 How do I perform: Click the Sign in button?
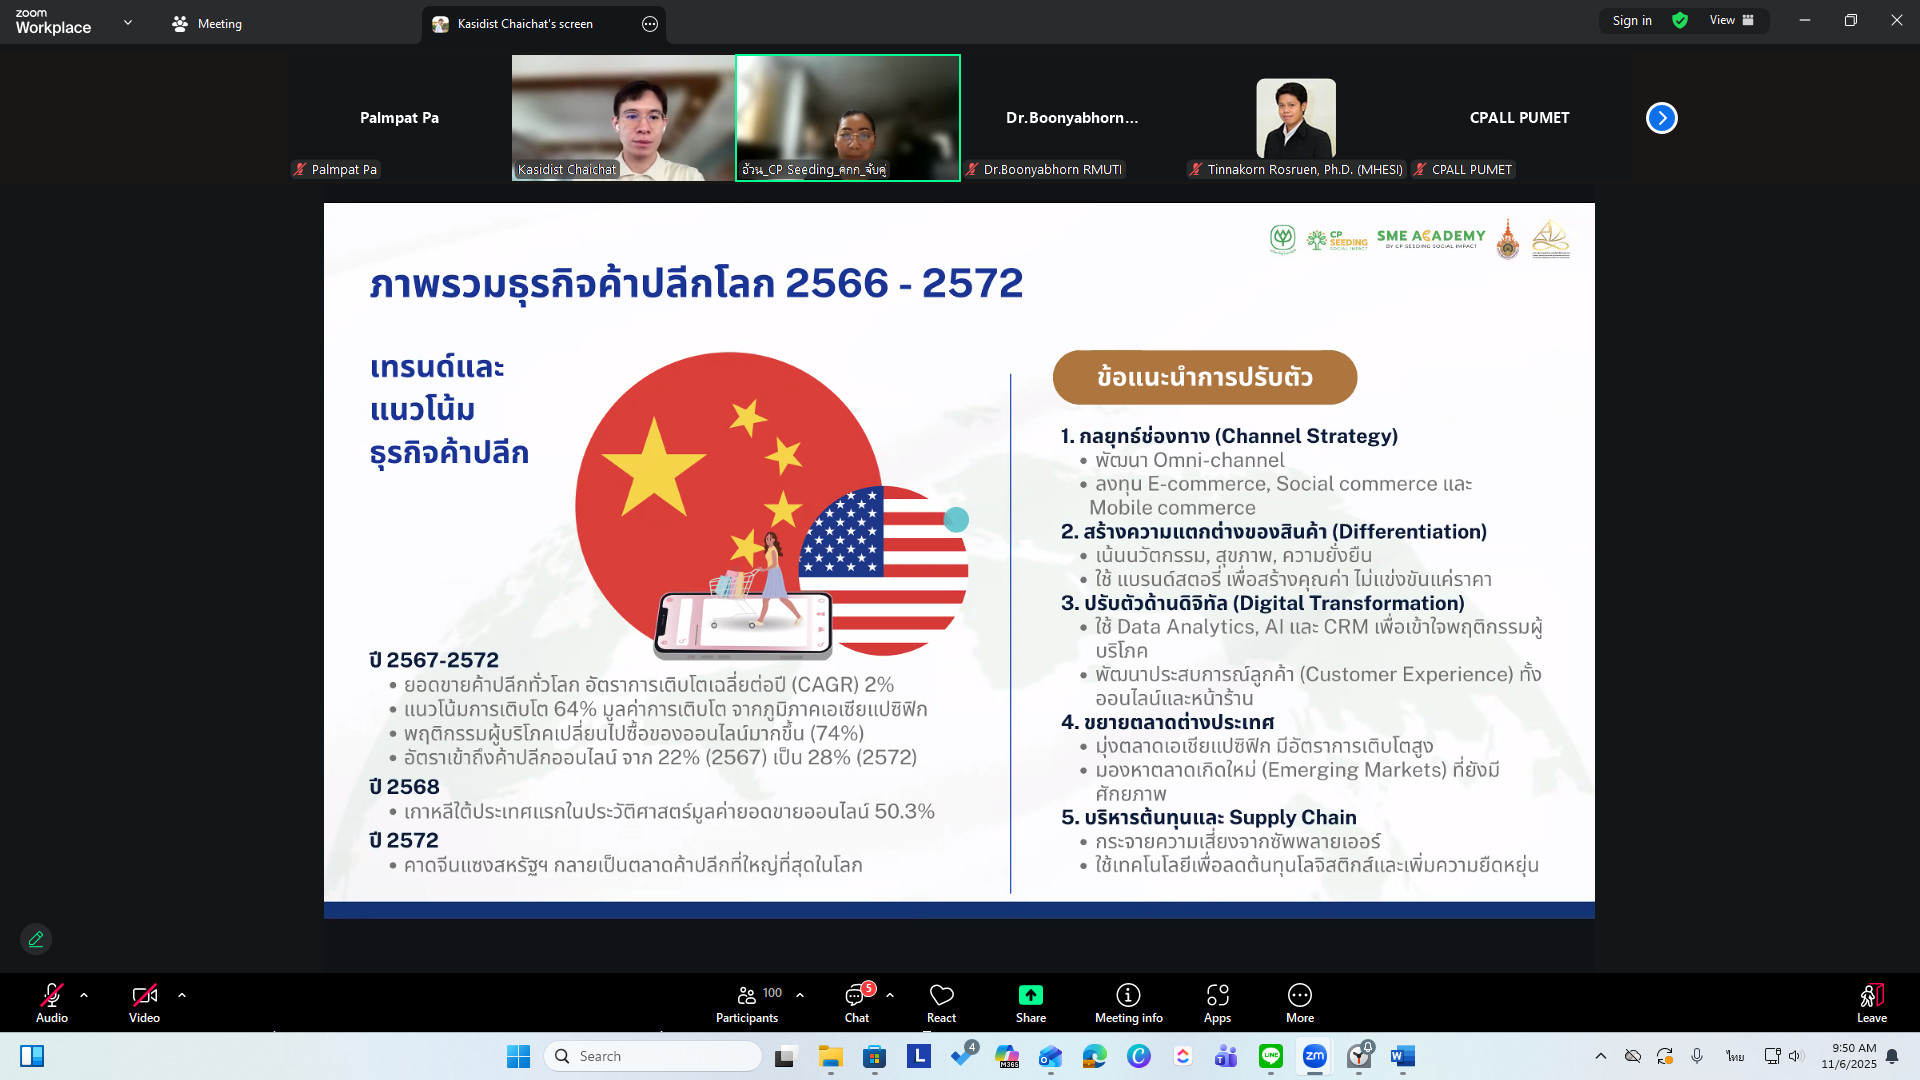pyautogui.click(x=1632, y=20)
